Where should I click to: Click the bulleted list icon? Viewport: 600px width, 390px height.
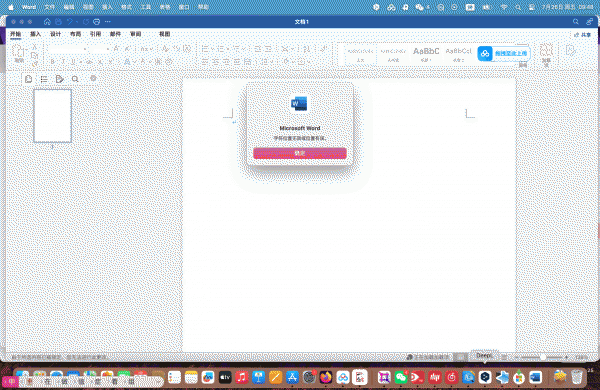pyautogui.click(x=205, y=49)
